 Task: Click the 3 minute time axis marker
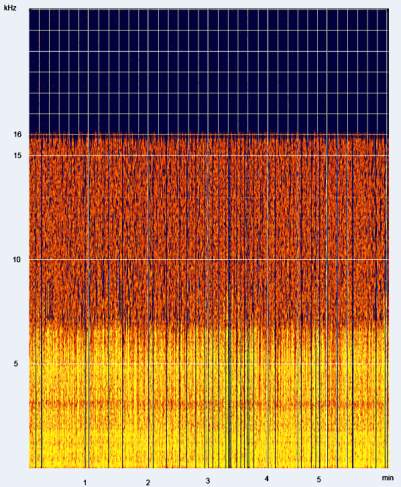(208, 481)
